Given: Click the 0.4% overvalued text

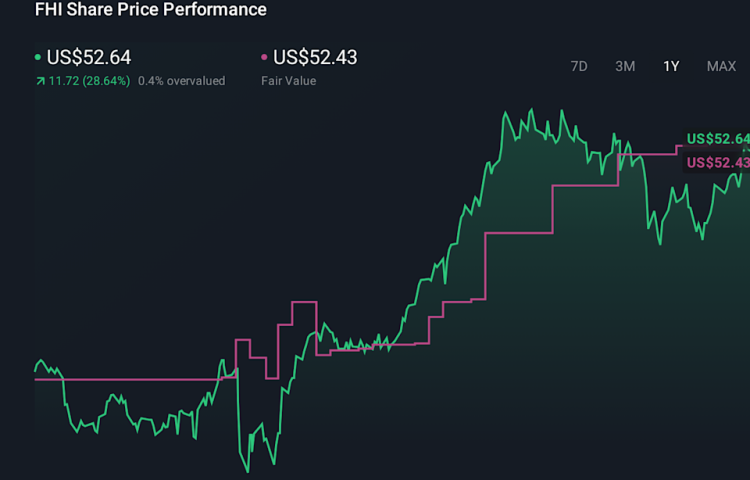Looking at the screenshot, I should (181, 81).
